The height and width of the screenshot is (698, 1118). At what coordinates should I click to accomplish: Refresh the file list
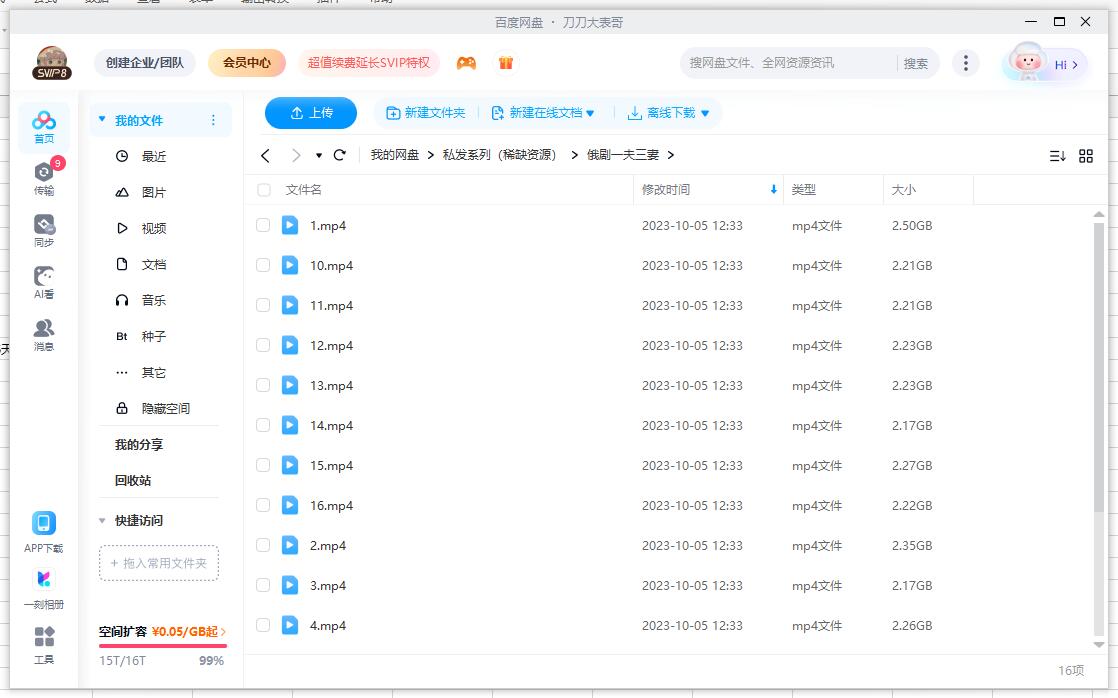tap(339, 155)
